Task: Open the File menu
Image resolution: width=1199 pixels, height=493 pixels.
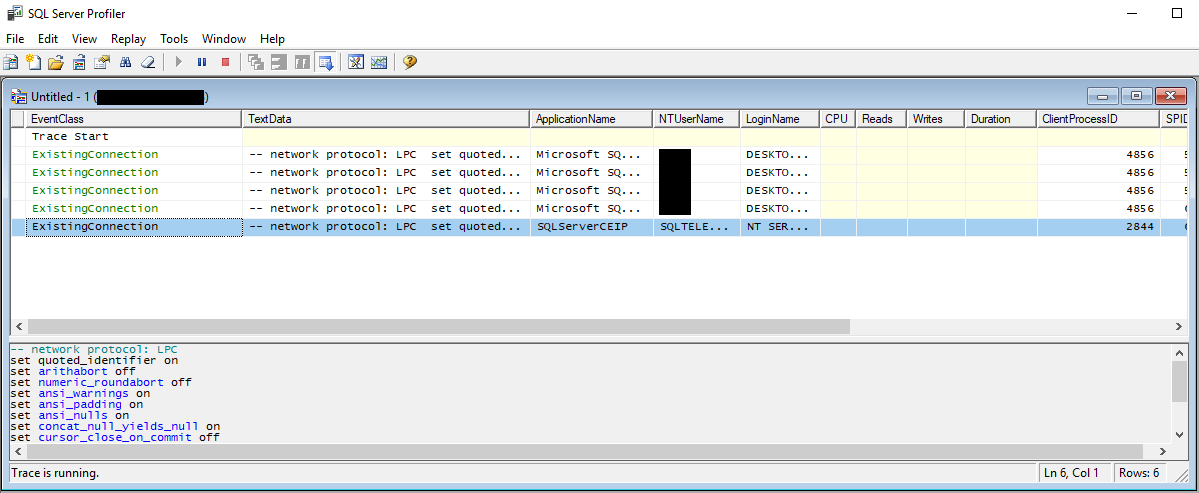Action: [x=15, y=38]
